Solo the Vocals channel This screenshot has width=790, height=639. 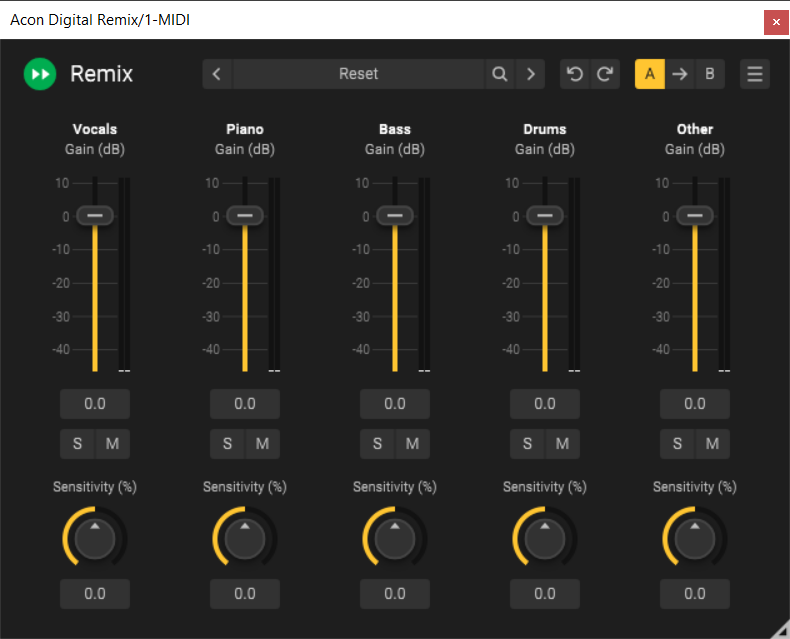pos(77,444)
